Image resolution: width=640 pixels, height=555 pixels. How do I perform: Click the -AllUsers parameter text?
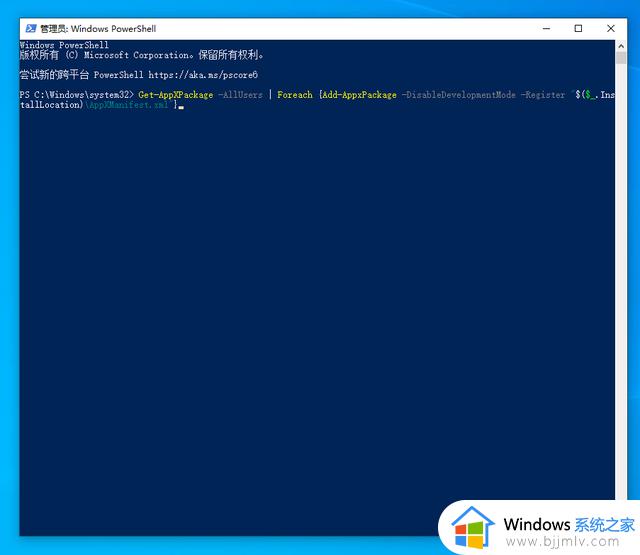point(240,95)
